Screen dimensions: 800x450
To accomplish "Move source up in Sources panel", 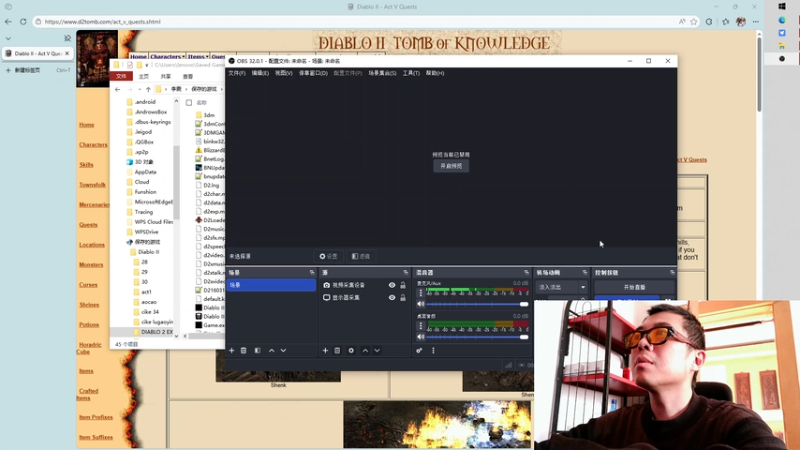I will pos(365,351).
